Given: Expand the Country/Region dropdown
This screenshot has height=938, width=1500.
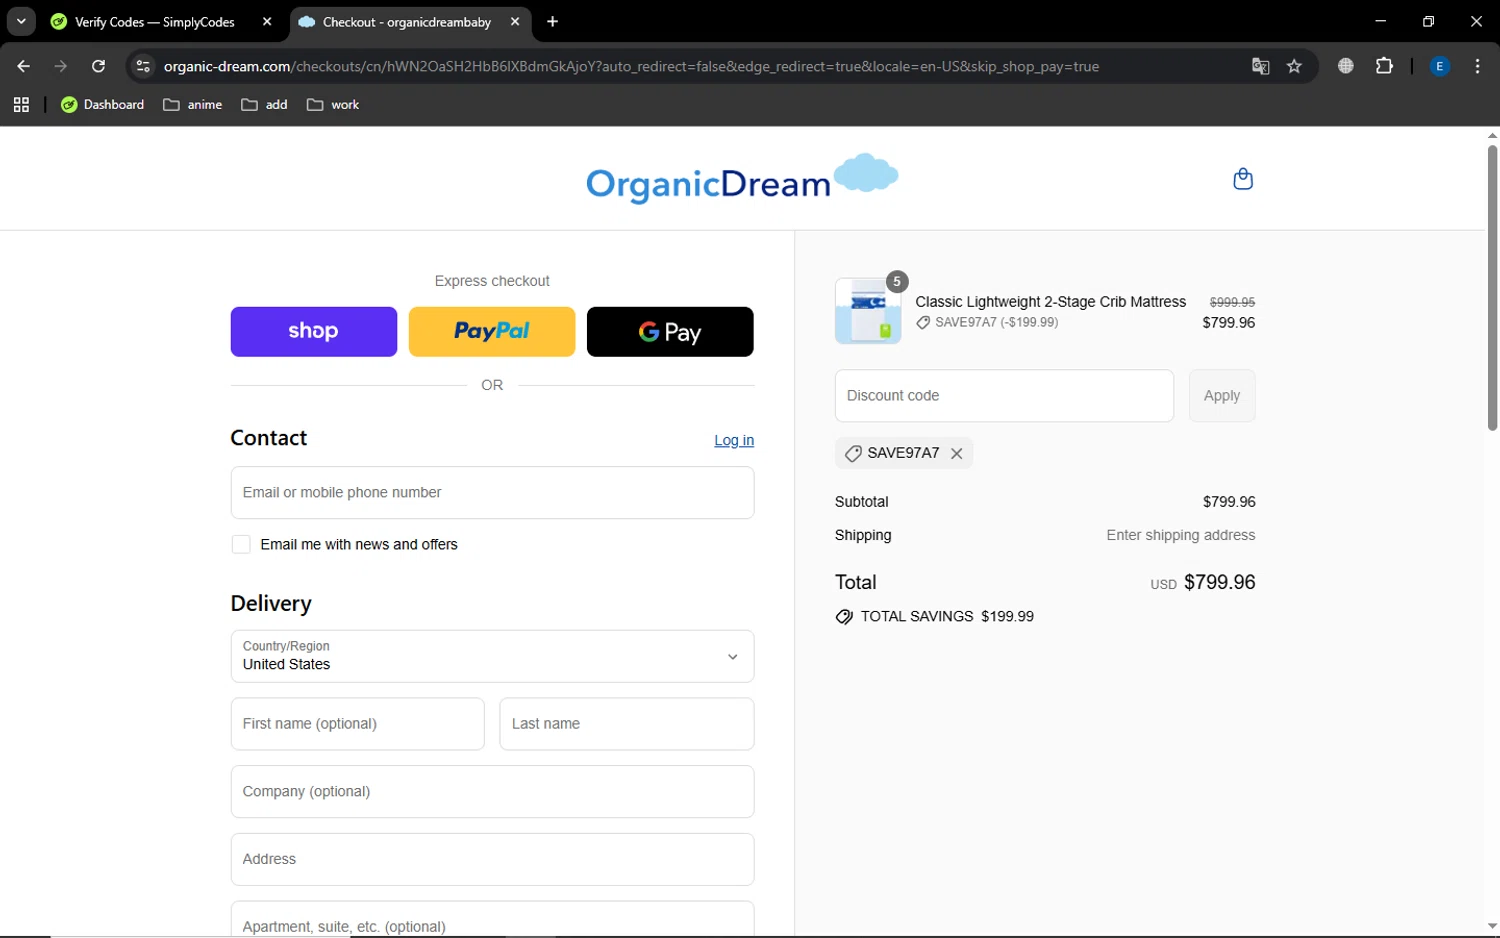Looking at the screenshot, I should tap(492, 656).
